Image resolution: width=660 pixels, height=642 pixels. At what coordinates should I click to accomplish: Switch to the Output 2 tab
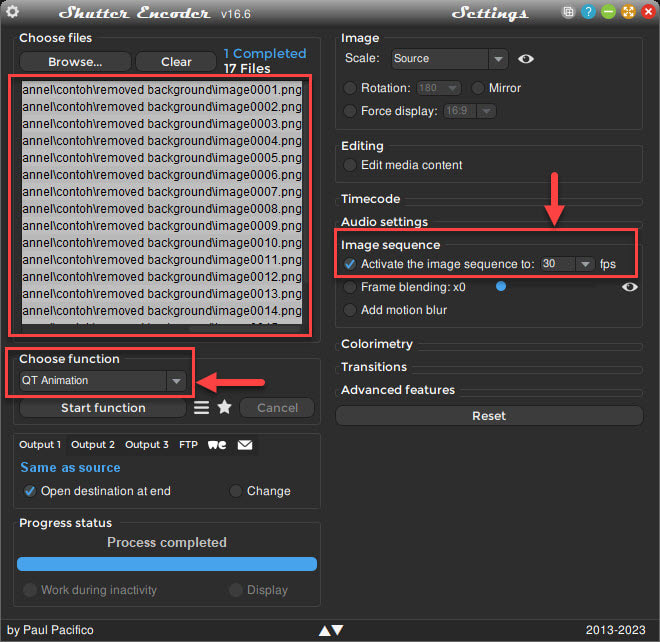tap(93, 445)
